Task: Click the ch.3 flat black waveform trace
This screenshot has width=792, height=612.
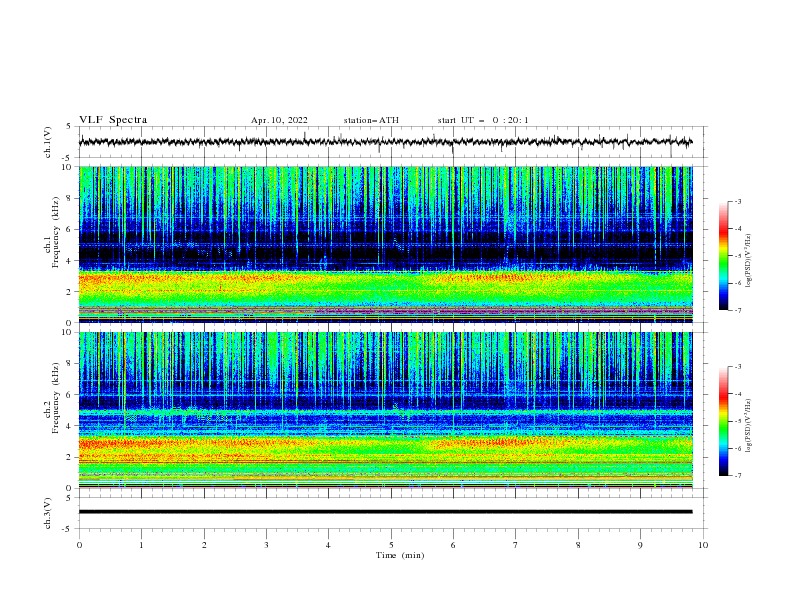Action: point(385,512)
